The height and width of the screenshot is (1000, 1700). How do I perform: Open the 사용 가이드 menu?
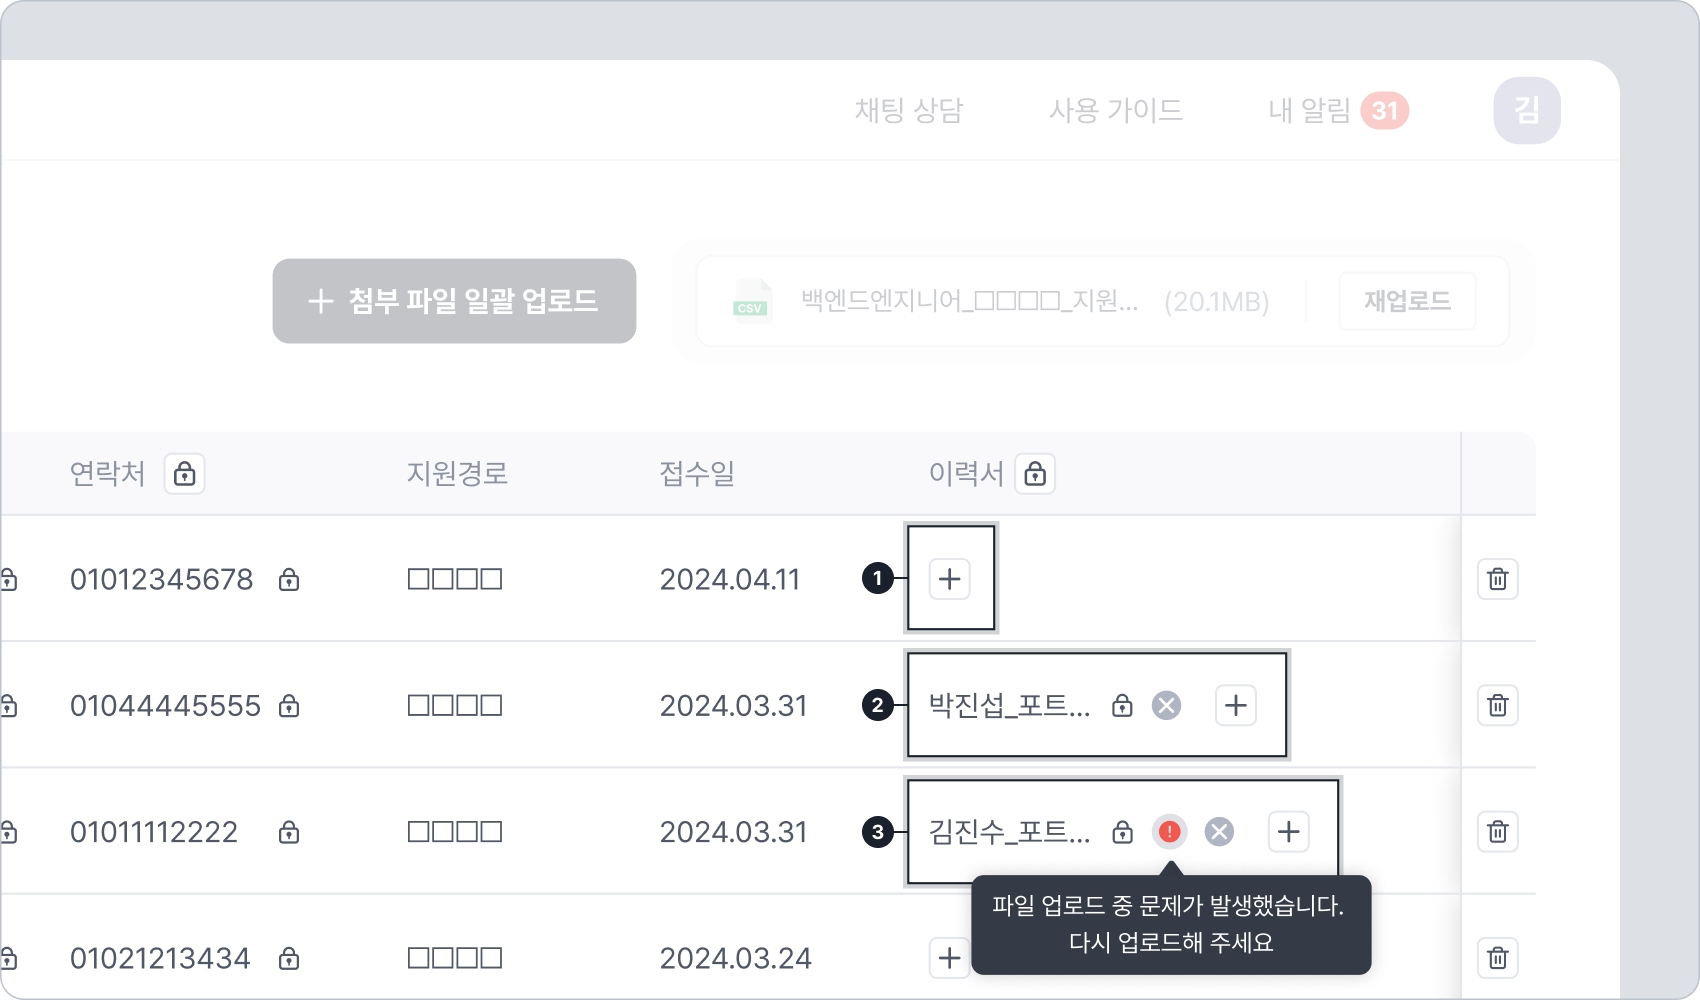point(1116,110)
